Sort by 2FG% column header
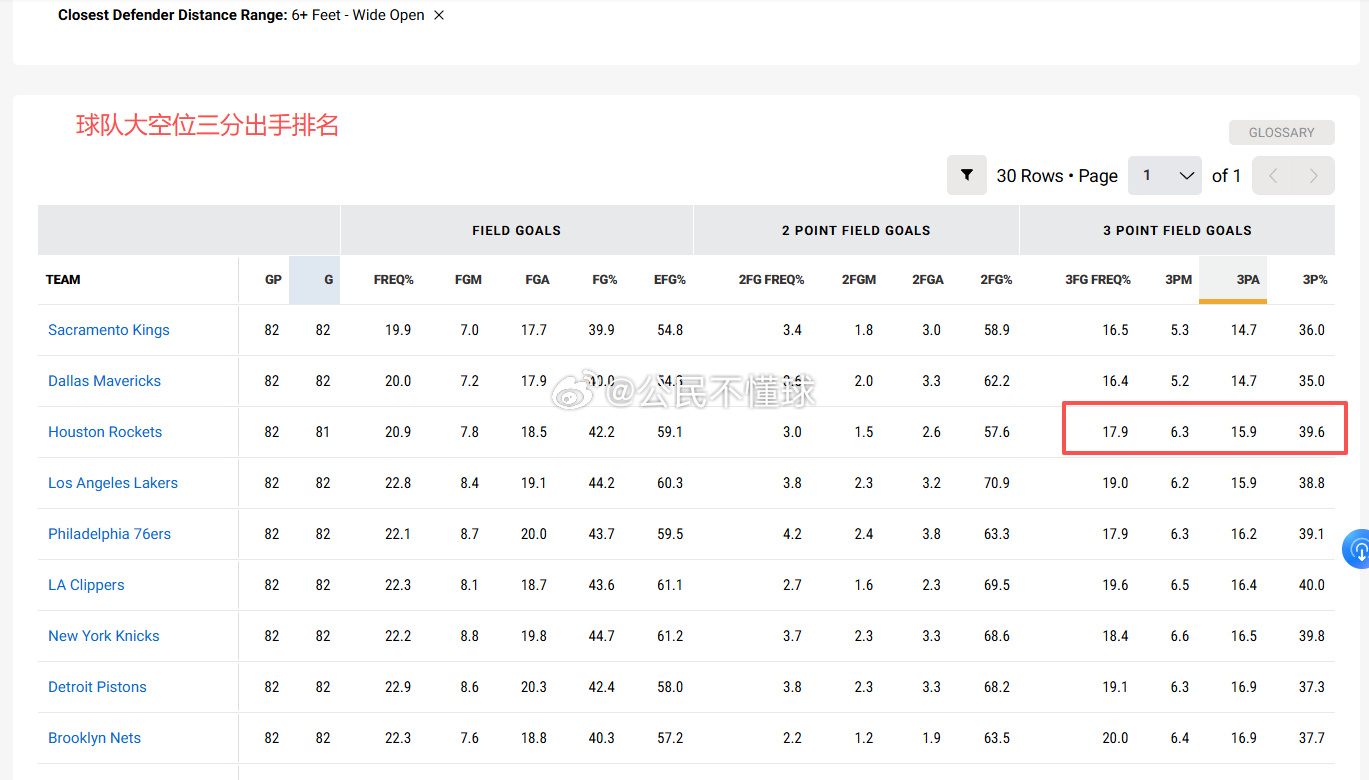This screenshot has width=1369, height=780. 996,280
